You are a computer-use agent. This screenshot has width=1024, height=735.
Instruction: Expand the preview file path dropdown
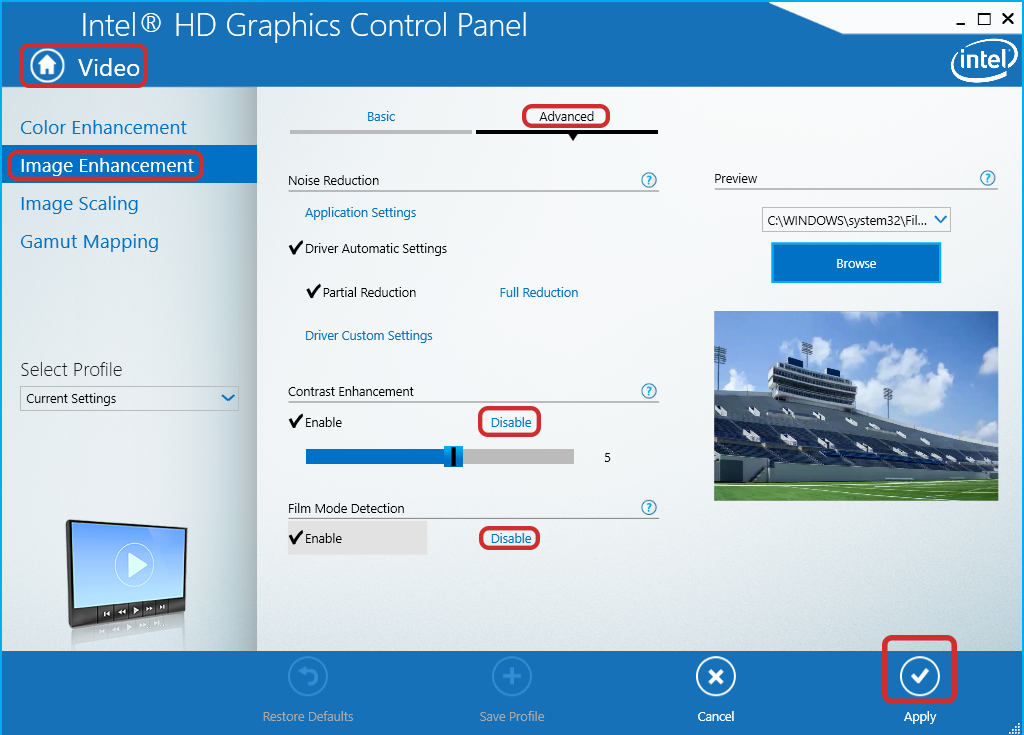pos(856,220)
